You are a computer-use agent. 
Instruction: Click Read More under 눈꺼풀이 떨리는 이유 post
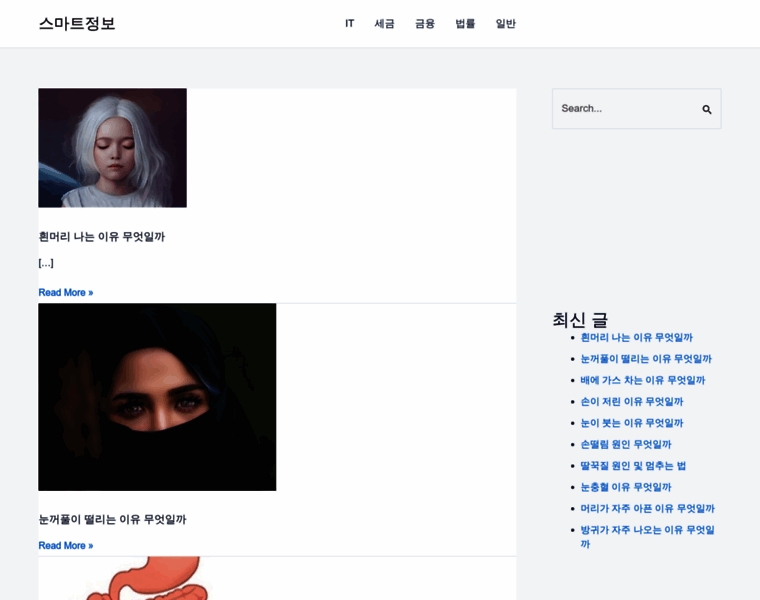pyautogui.click(x=65, y=545)
